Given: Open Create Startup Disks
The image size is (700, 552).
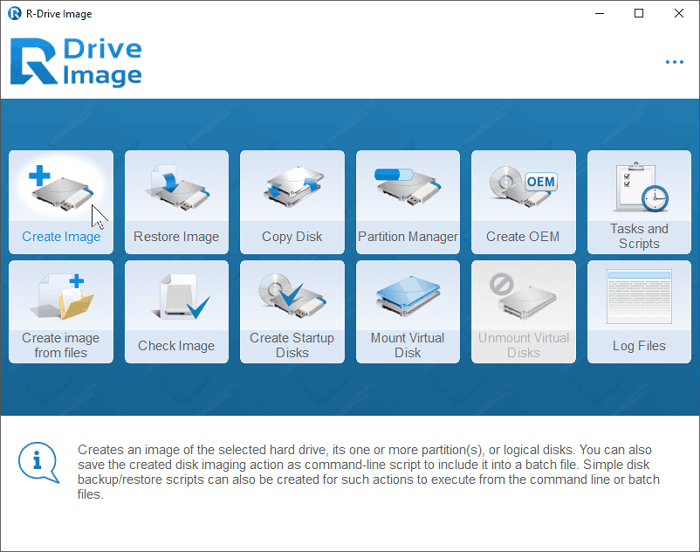Looking at the screenshot, I should click(292, 300).
